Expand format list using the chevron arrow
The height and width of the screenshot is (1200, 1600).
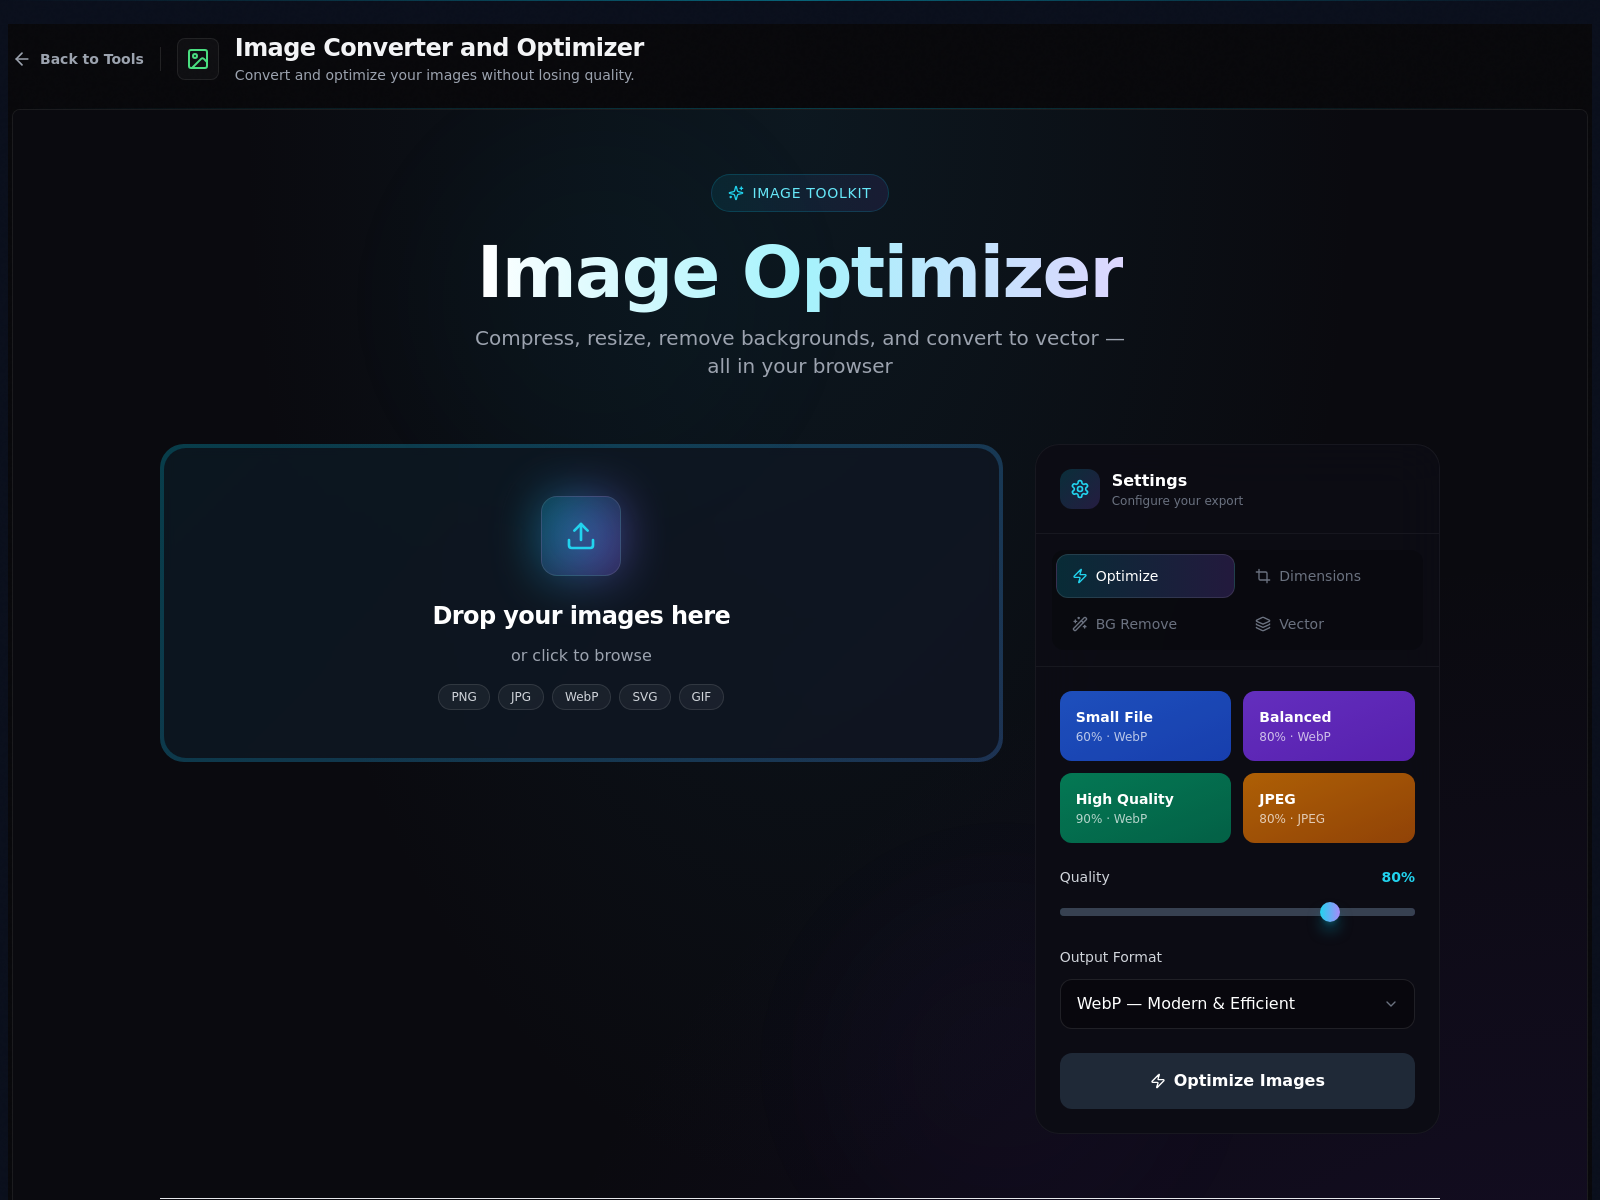pyautogui.click(x=1391, y=1004)
